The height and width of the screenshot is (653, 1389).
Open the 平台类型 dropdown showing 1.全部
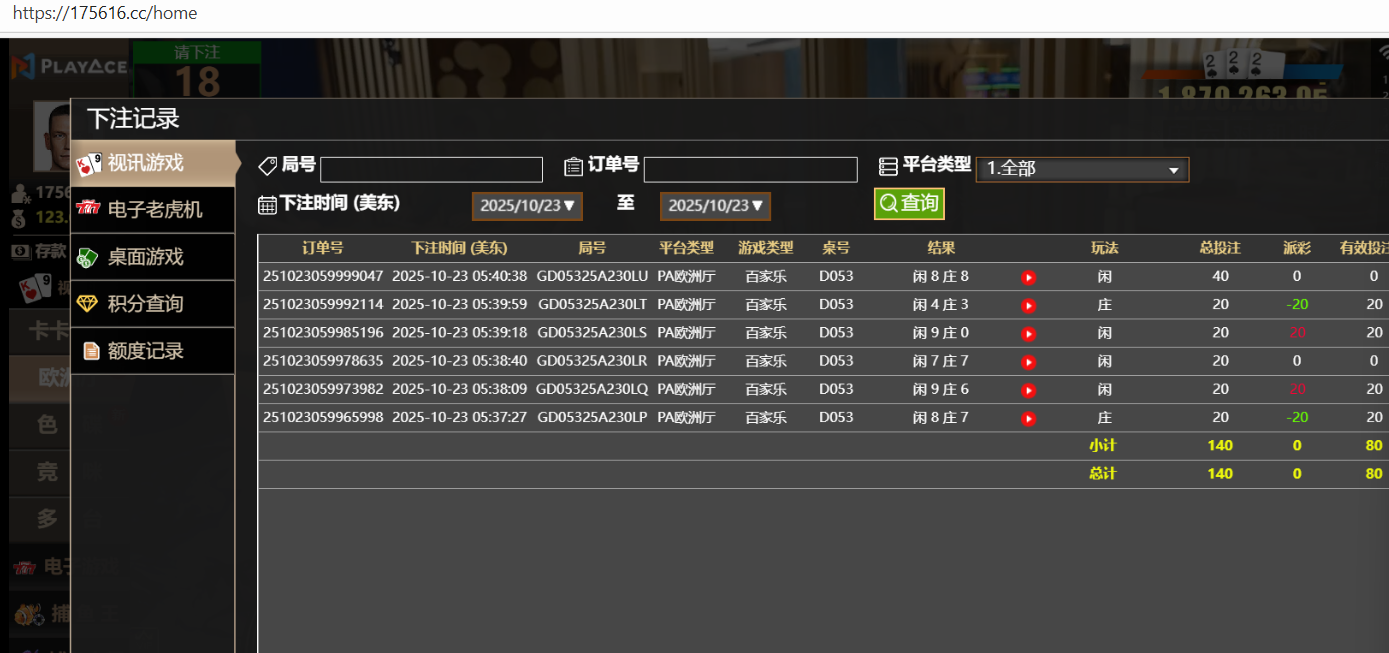pos(1082,169)
